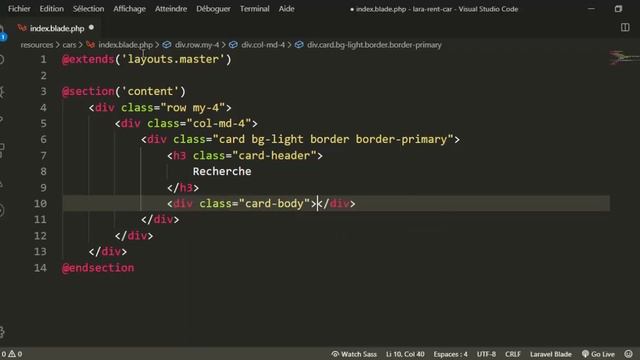This screenshot has height=360, width=640.
Task: Open the Sélection menu
Action: [88, 9]
